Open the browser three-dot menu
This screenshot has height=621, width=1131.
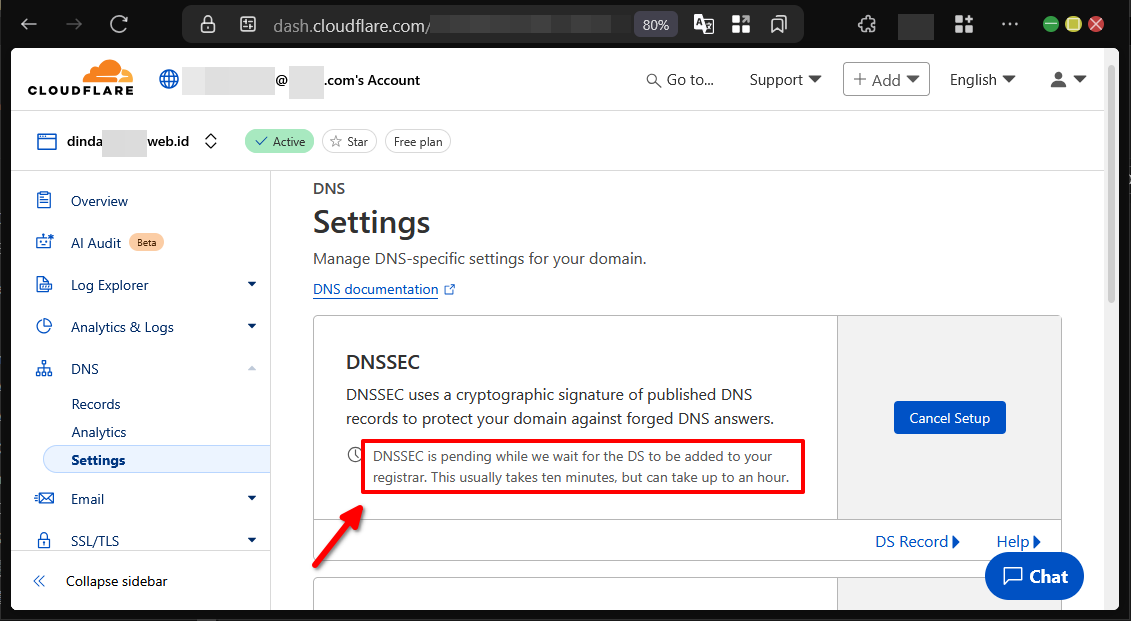[1010, 25]
